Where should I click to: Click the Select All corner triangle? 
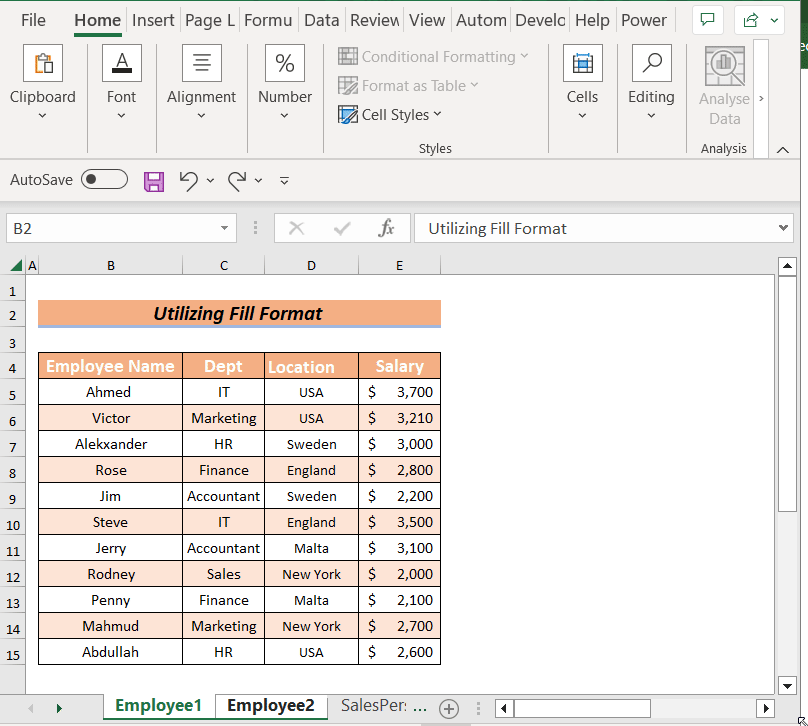[x=16, y=266]
